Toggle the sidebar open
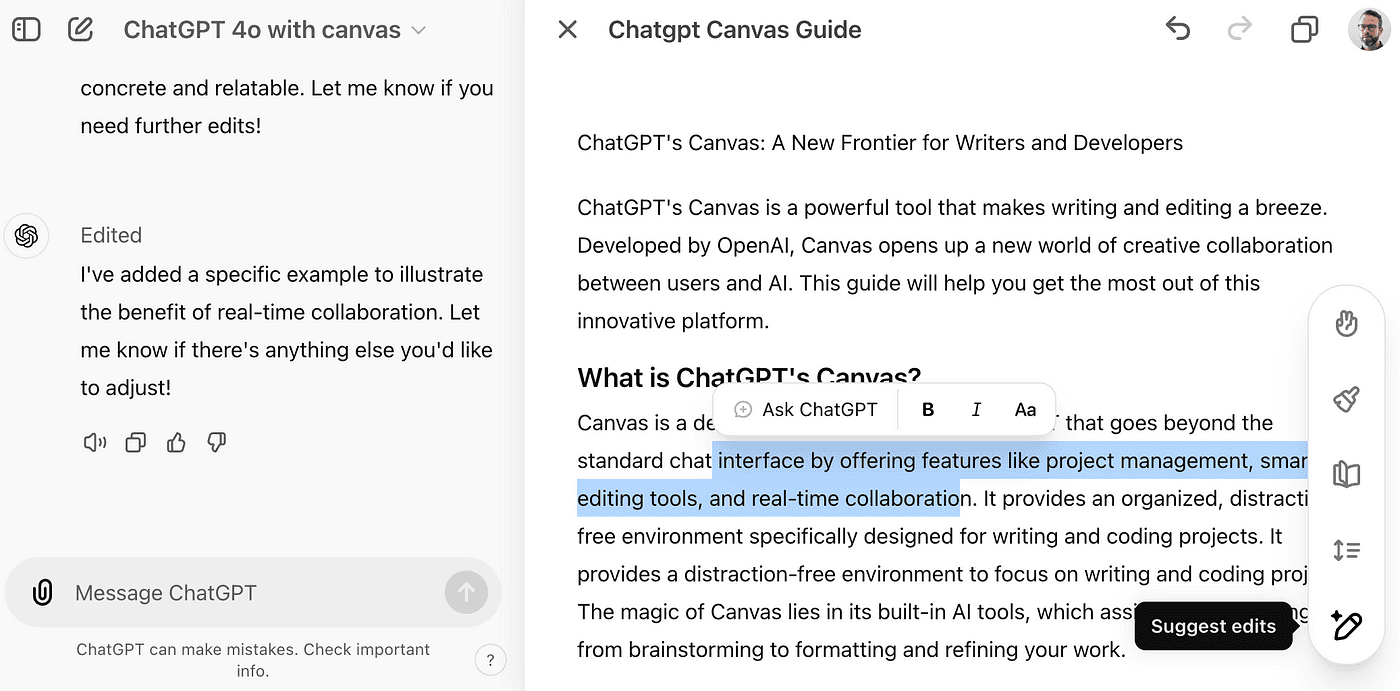The image size is (1400, 691). (x=26, y=29)
